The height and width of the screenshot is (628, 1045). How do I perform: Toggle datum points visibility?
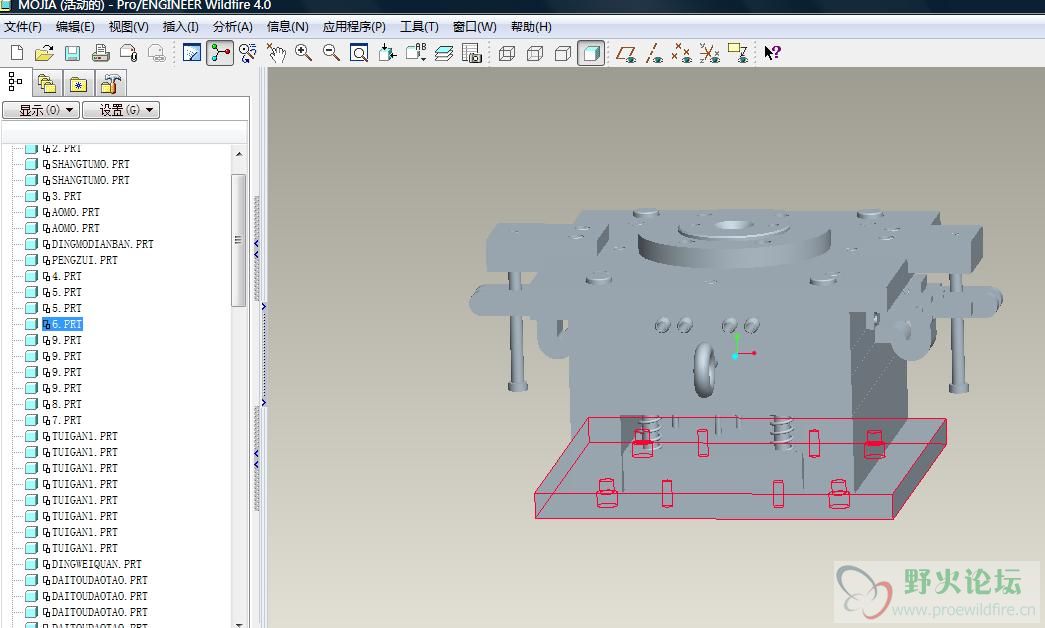[x=682, y=53]
